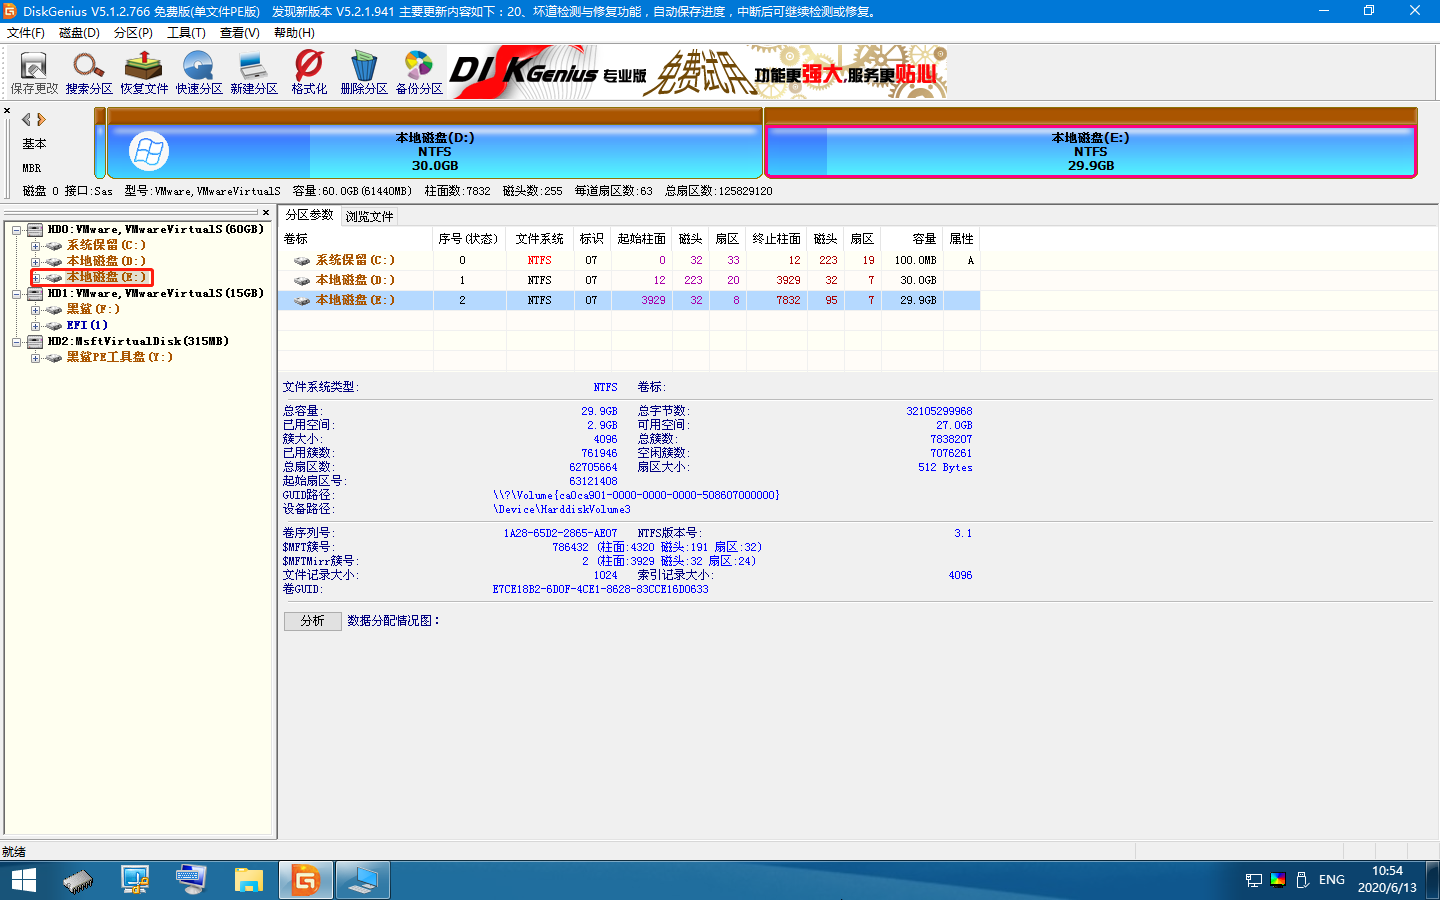Select 系统保留 (C:) in the disk tree
This screenshot has width=1440, height=900.
tap(106, 245)
